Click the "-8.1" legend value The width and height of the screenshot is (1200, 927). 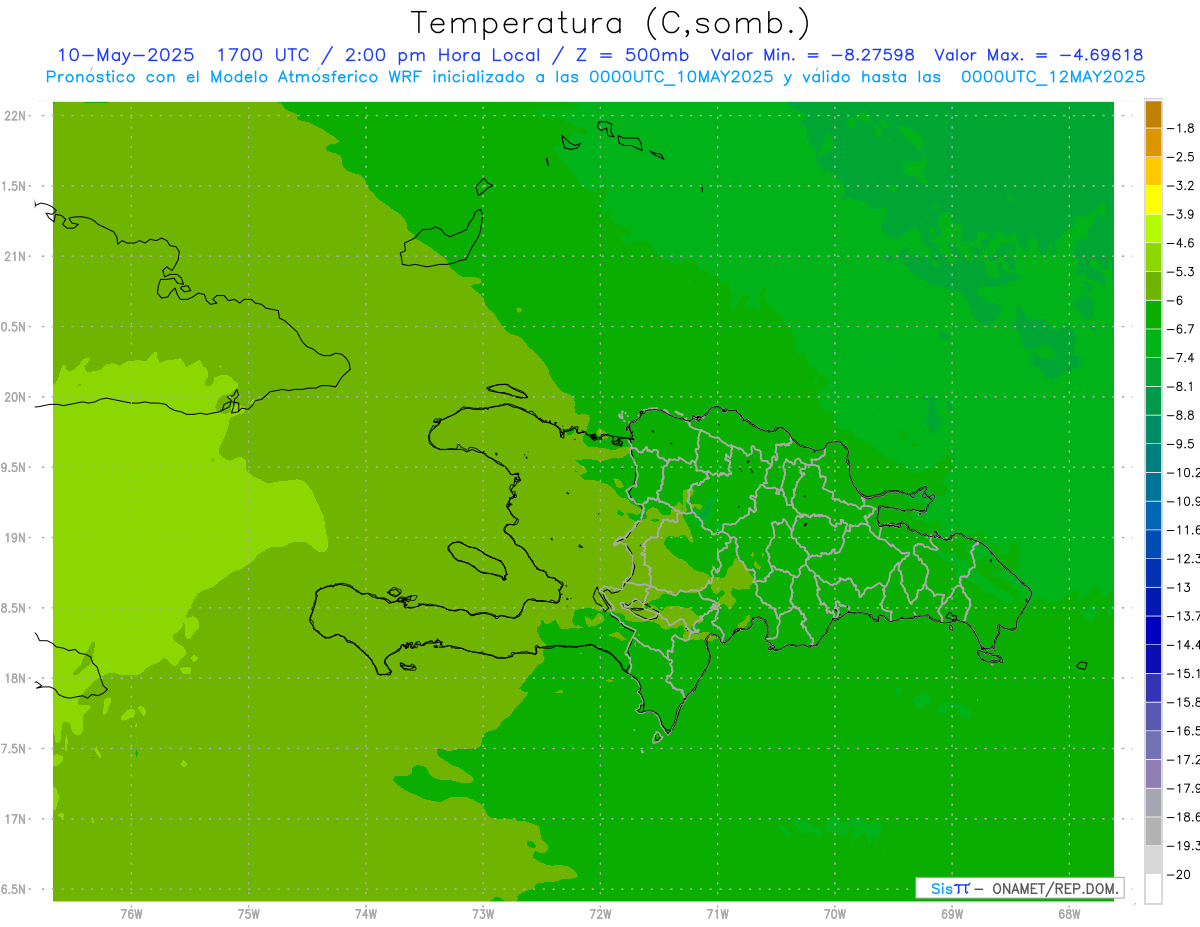point(1181,386)
